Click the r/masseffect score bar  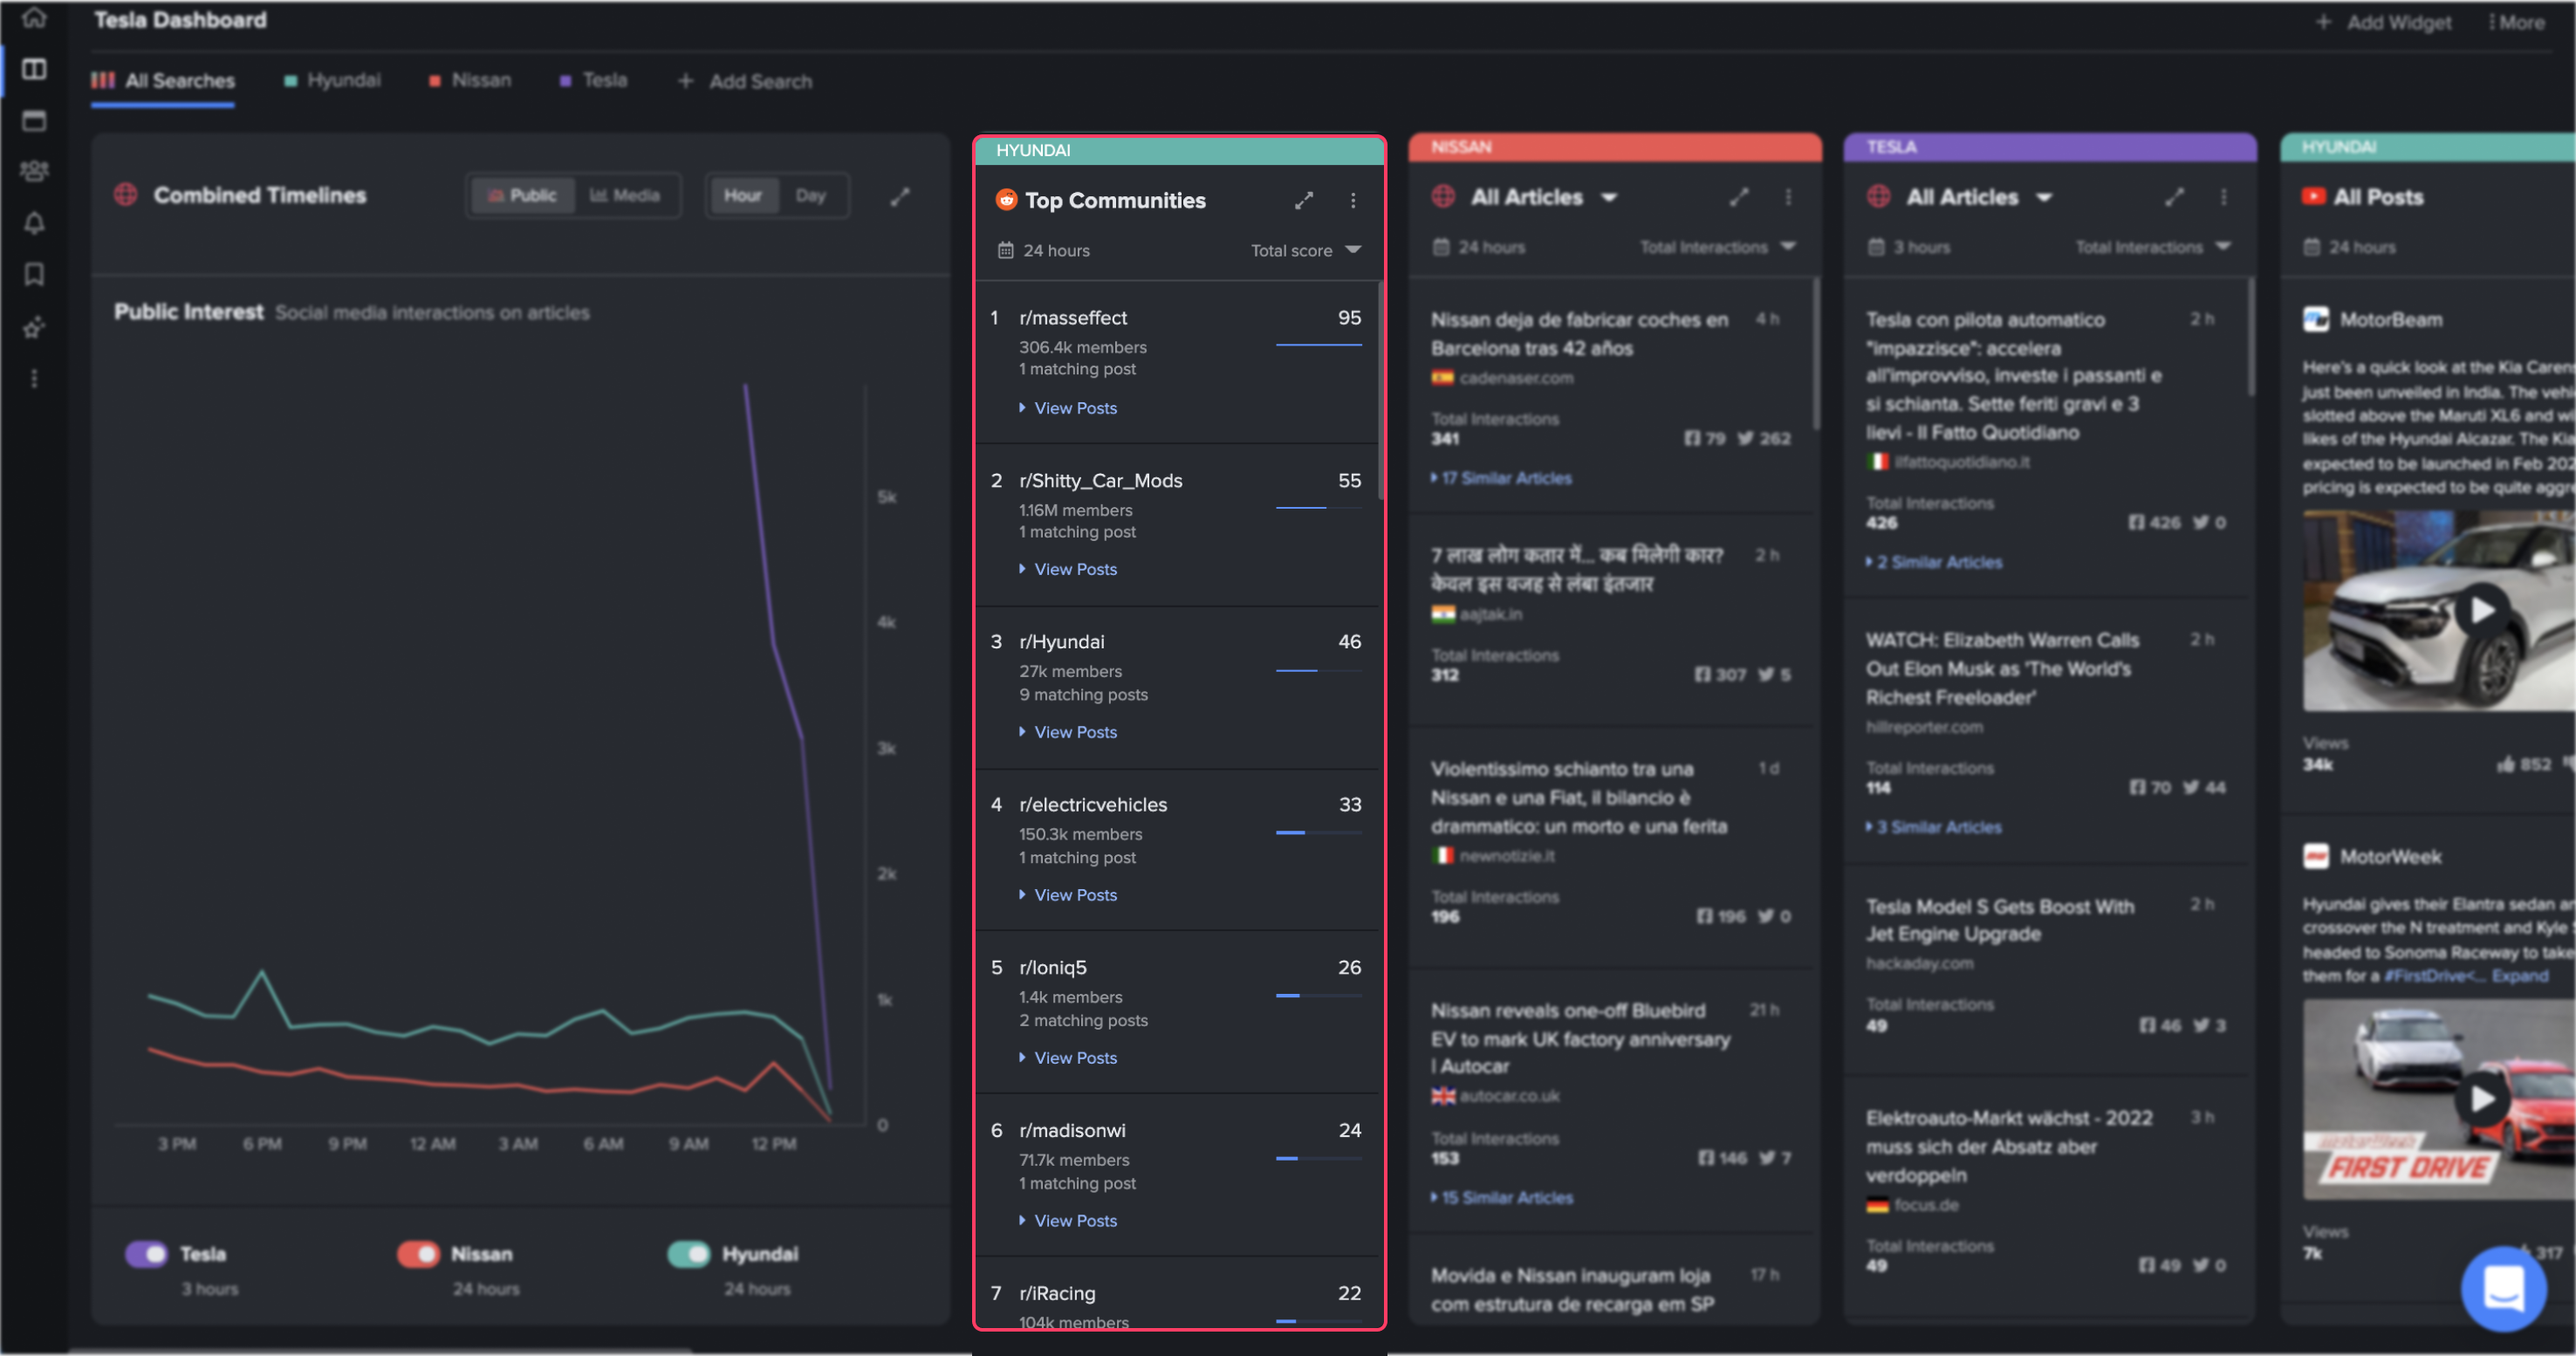pos(1319,345)
